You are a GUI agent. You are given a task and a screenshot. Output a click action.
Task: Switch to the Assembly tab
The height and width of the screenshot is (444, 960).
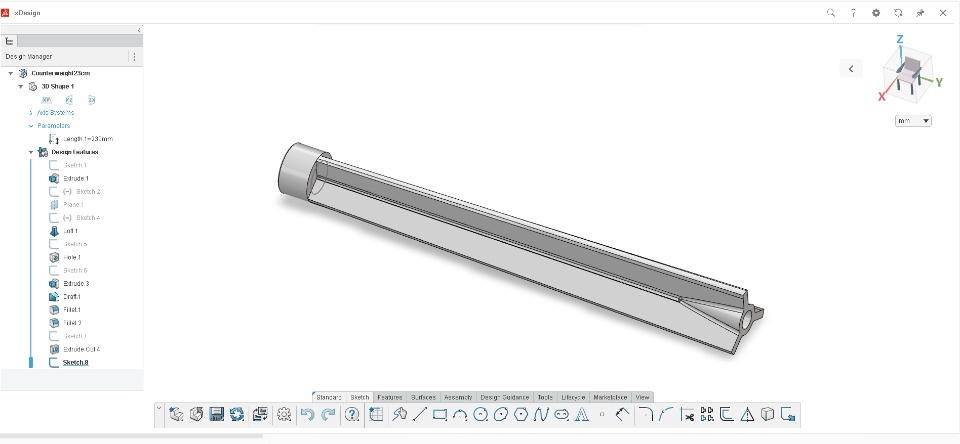coord(458,397)
